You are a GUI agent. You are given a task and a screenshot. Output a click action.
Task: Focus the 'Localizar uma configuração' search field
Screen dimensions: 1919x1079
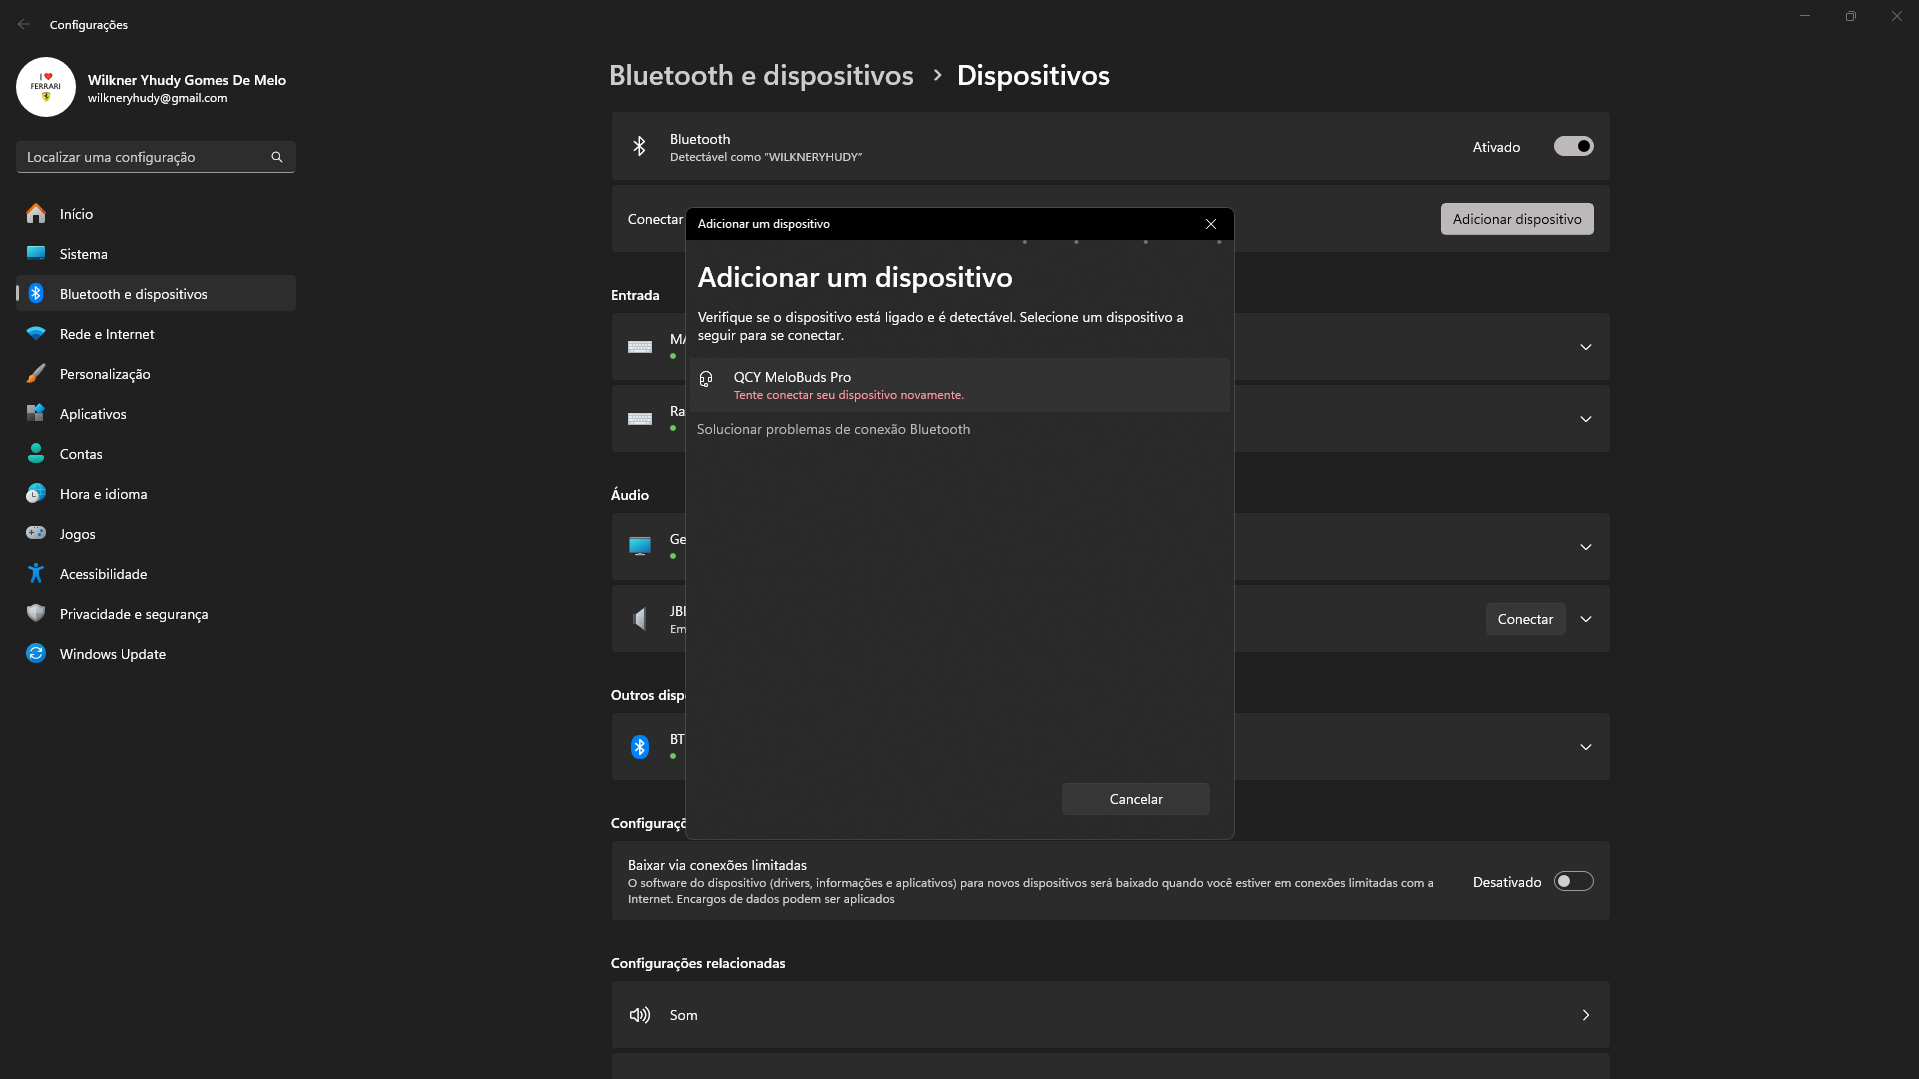pos(156,157)
